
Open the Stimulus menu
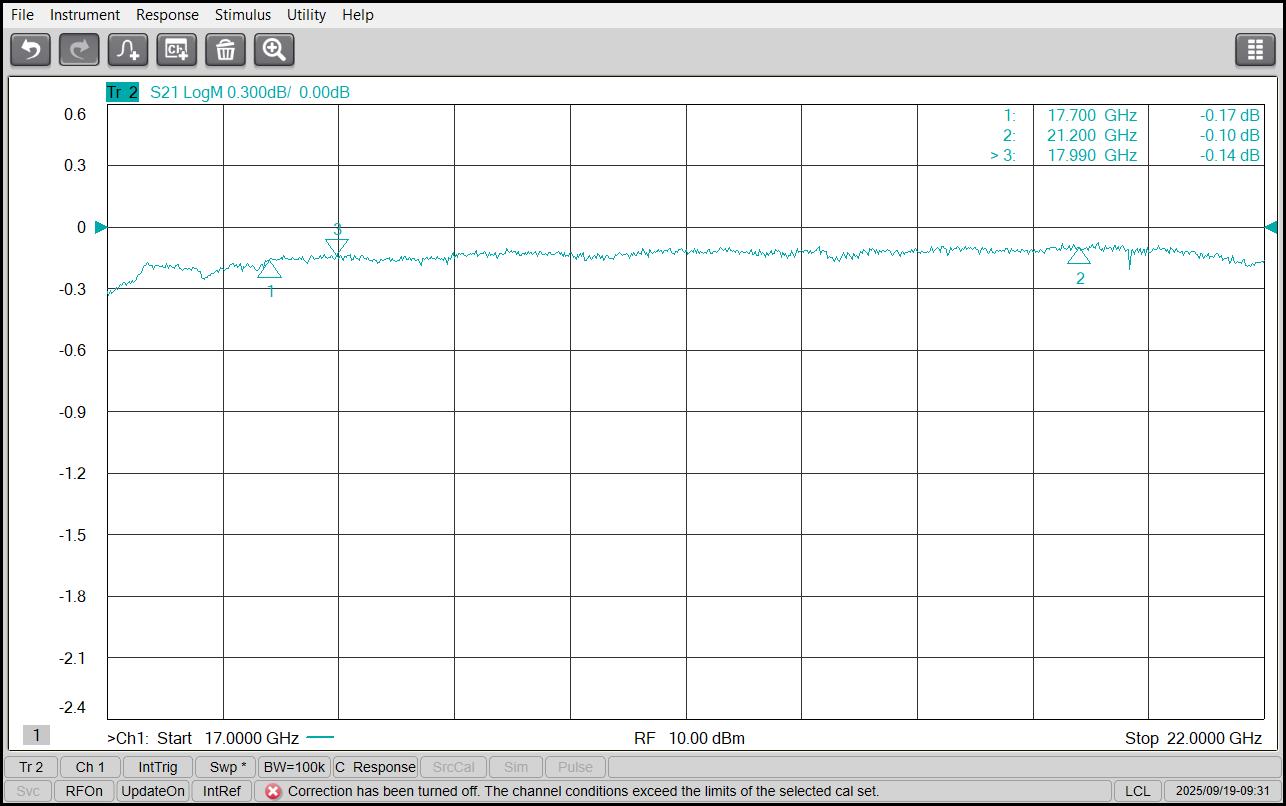tap(242, 15)
